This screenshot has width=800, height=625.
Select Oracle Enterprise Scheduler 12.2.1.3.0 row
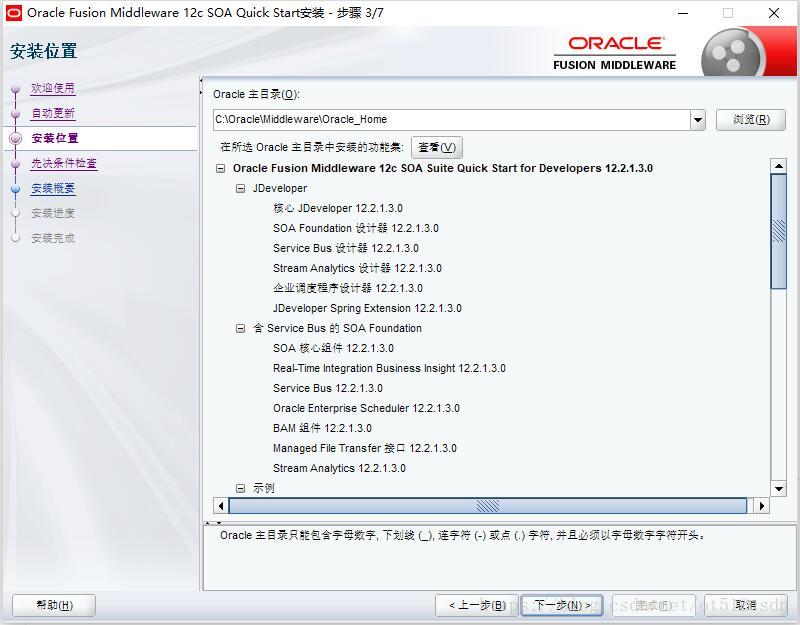click(x=366, y=408)
